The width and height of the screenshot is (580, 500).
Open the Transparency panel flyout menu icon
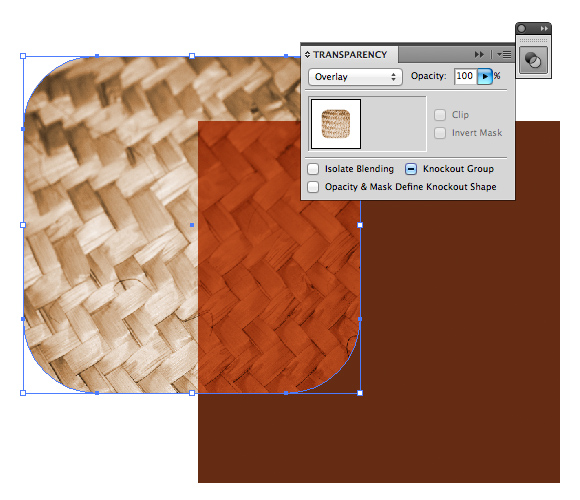coord(504,55)
